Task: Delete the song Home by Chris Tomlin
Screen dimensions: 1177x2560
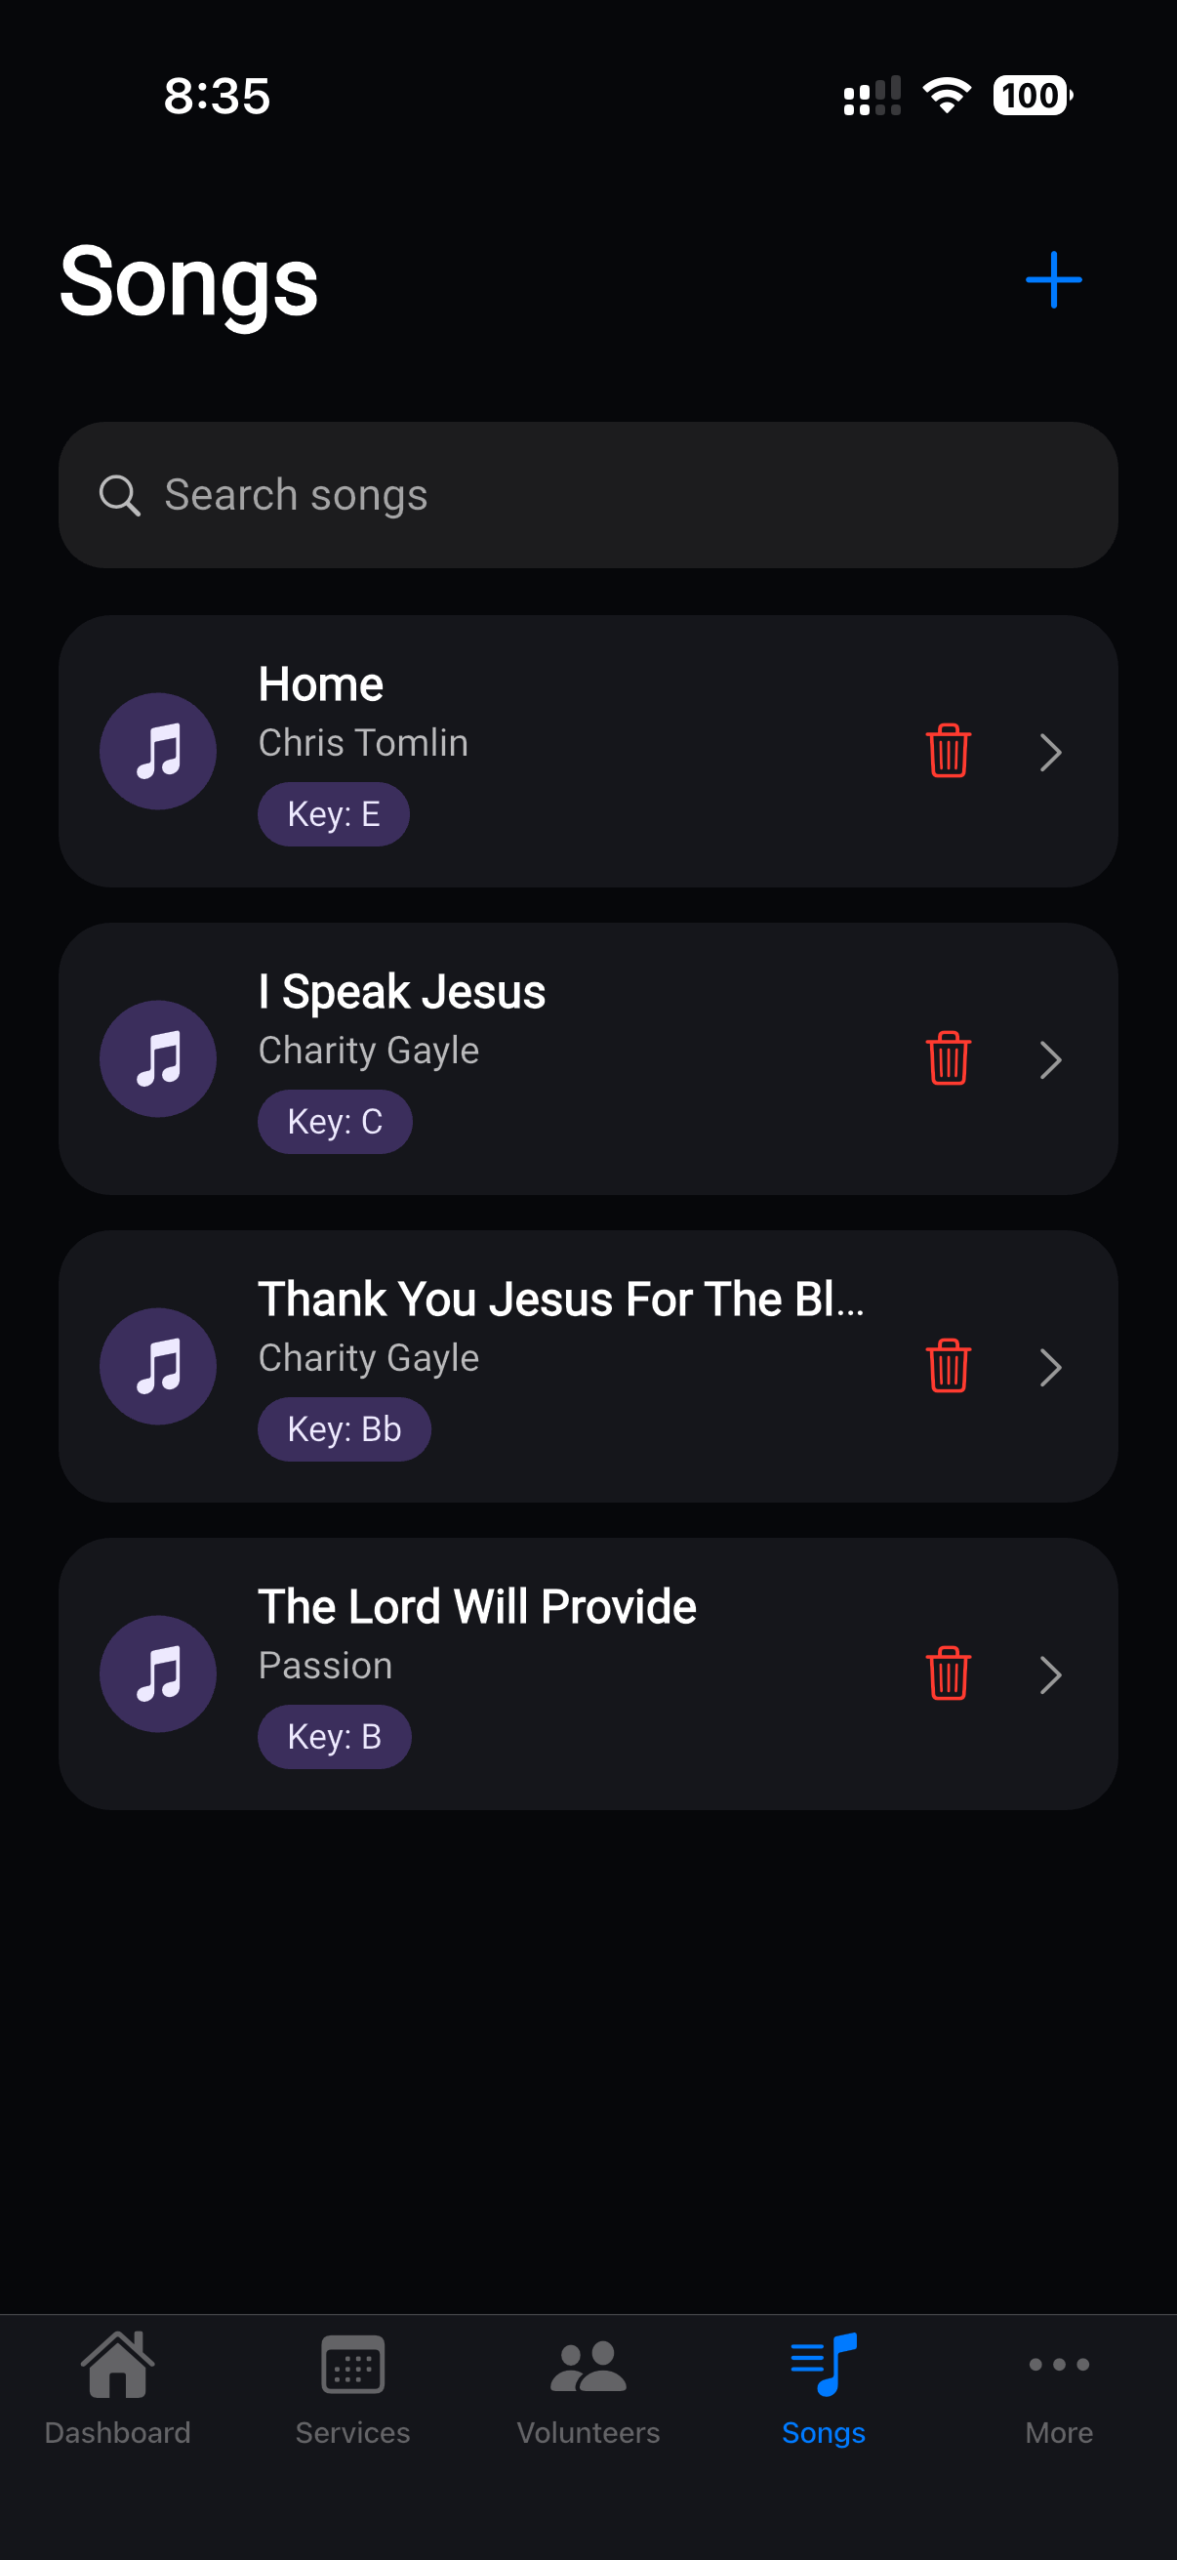Action: (947, 751)
